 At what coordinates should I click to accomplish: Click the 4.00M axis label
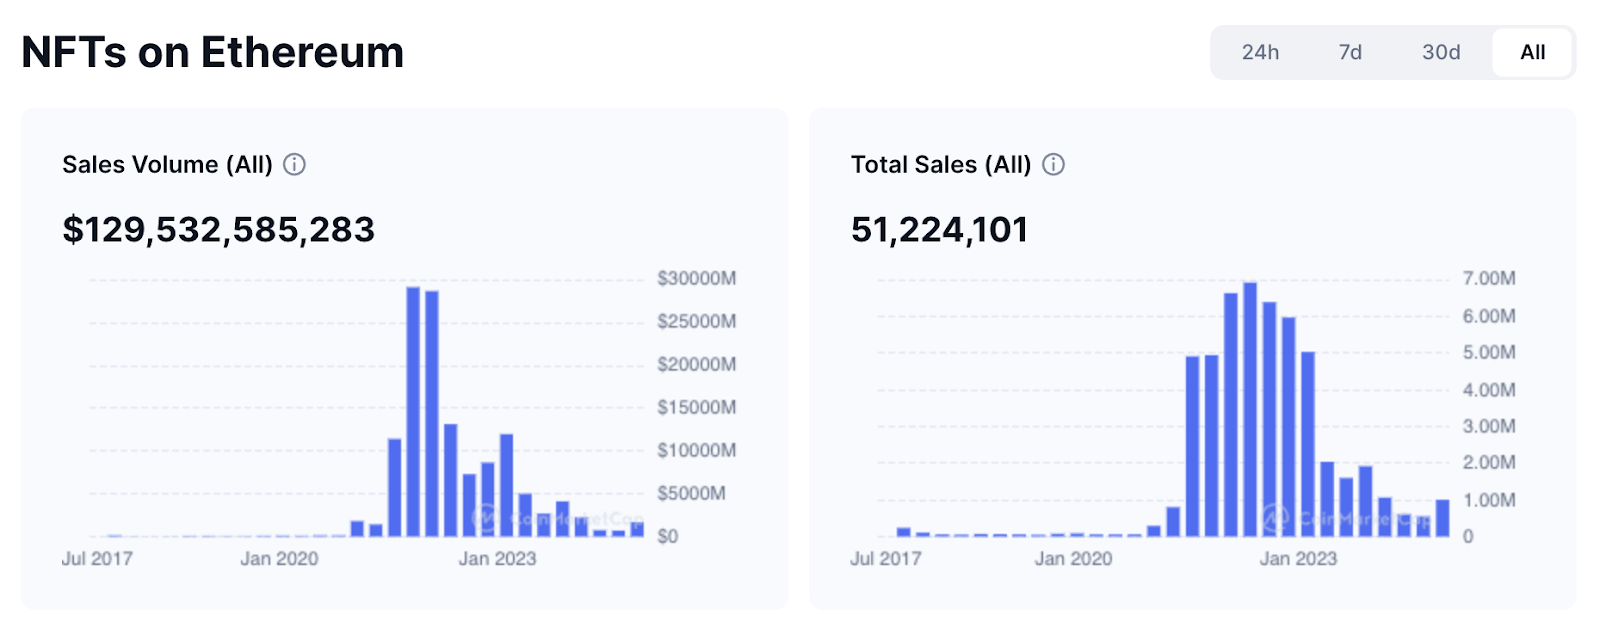point(1489,389)
